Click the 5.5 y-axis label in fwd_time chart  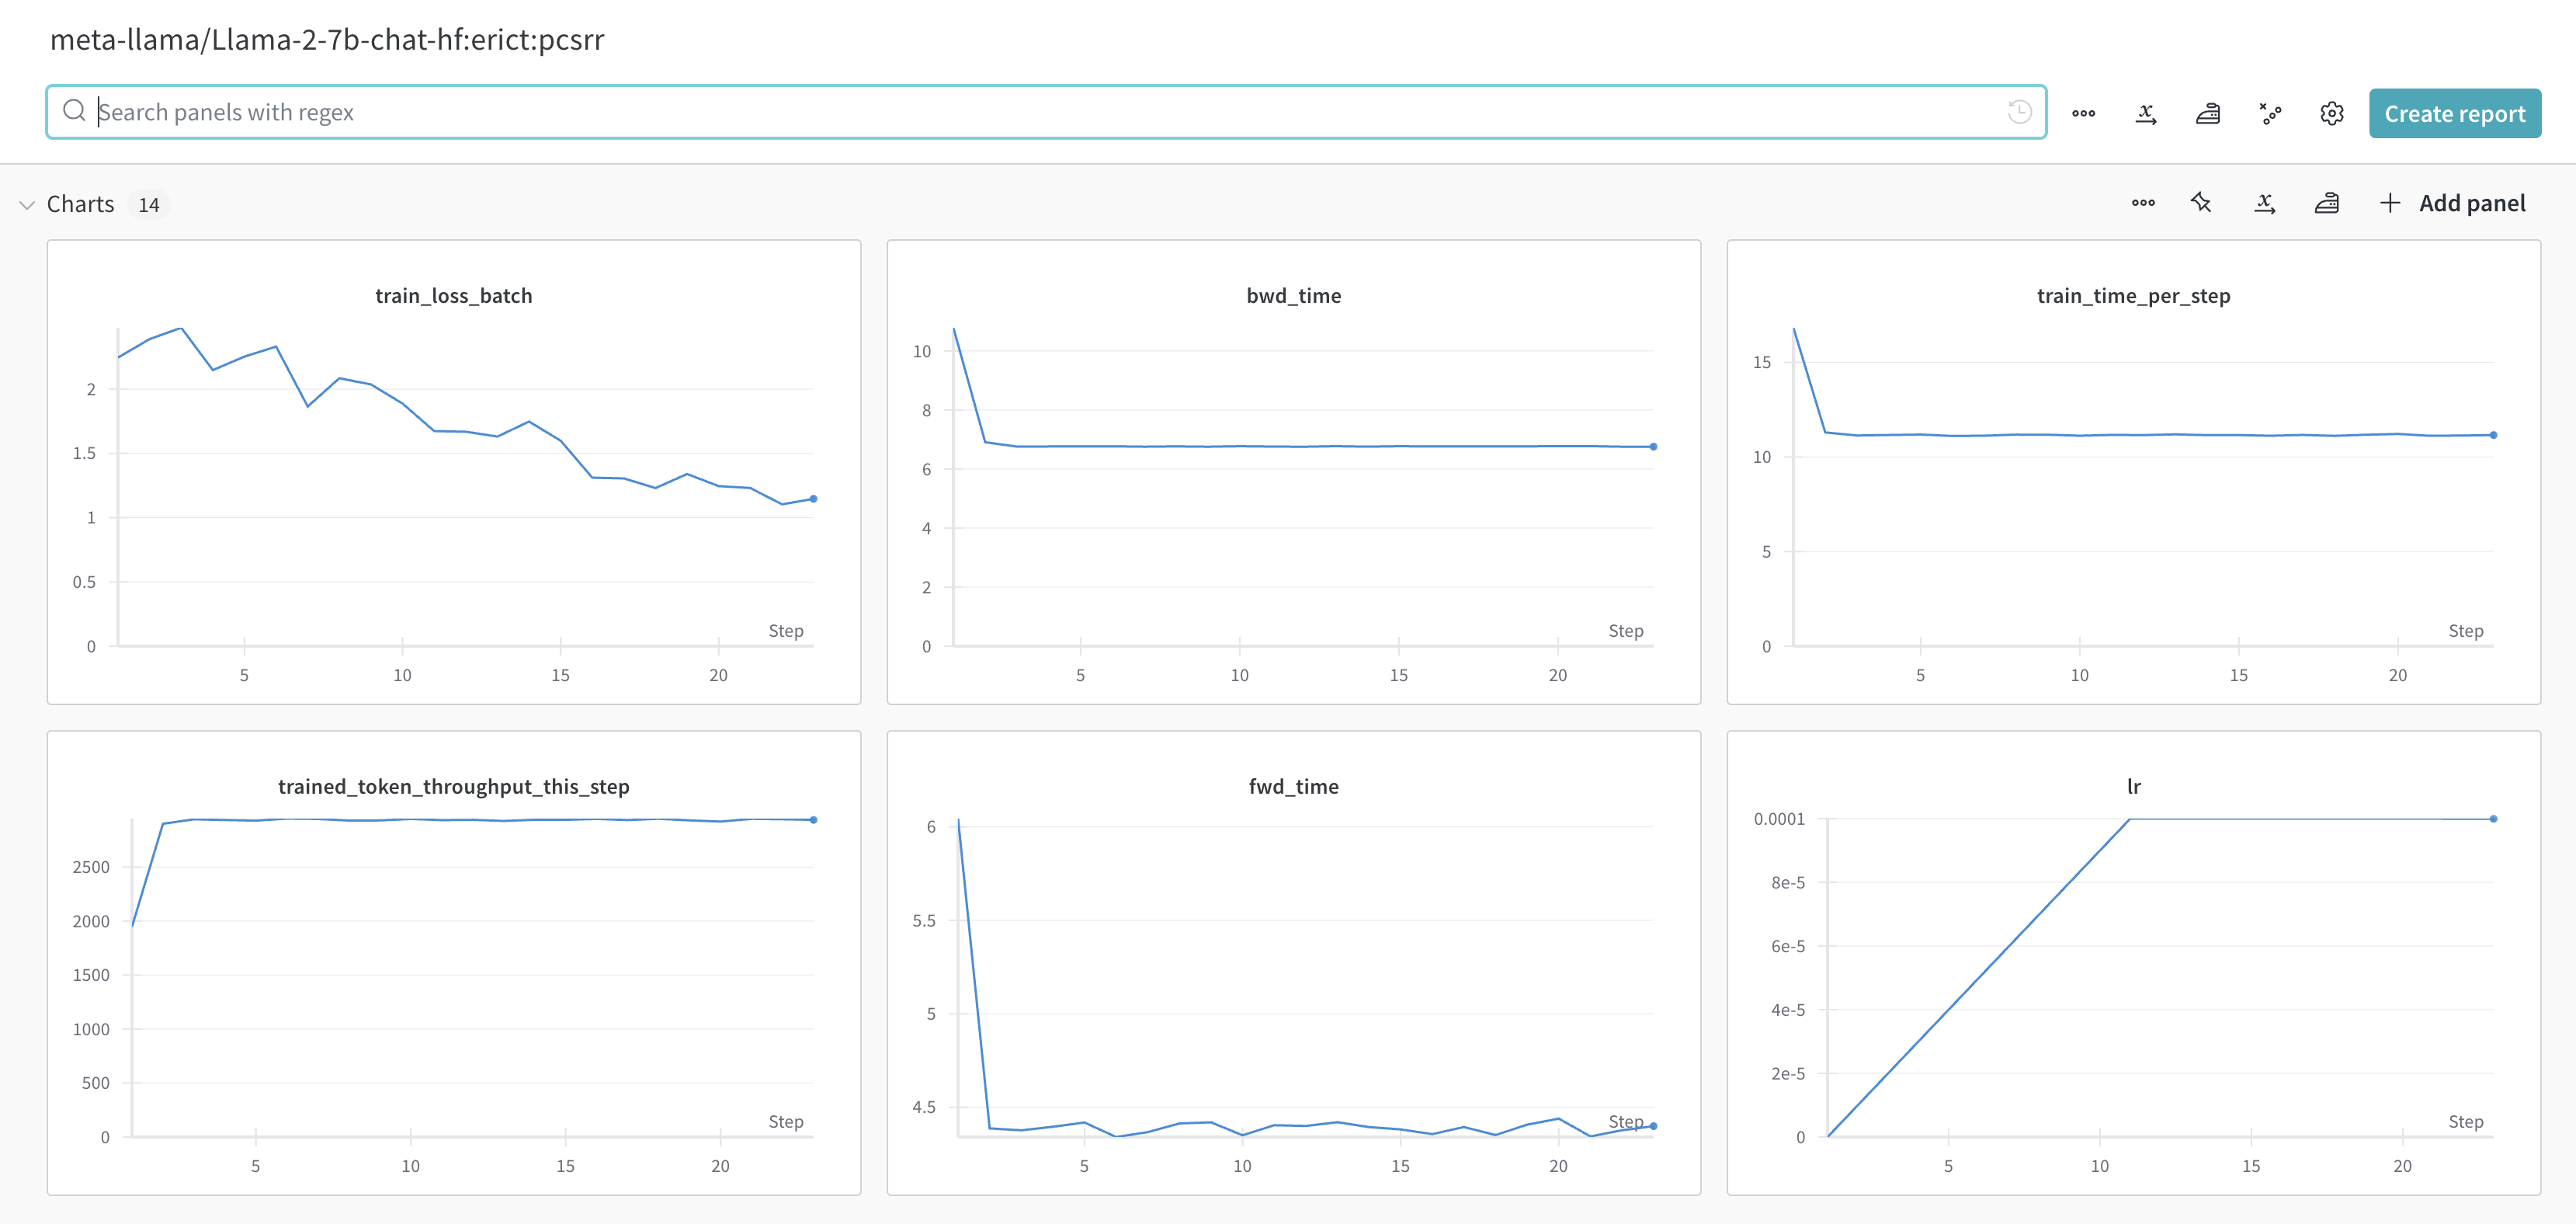pos(924,920)
